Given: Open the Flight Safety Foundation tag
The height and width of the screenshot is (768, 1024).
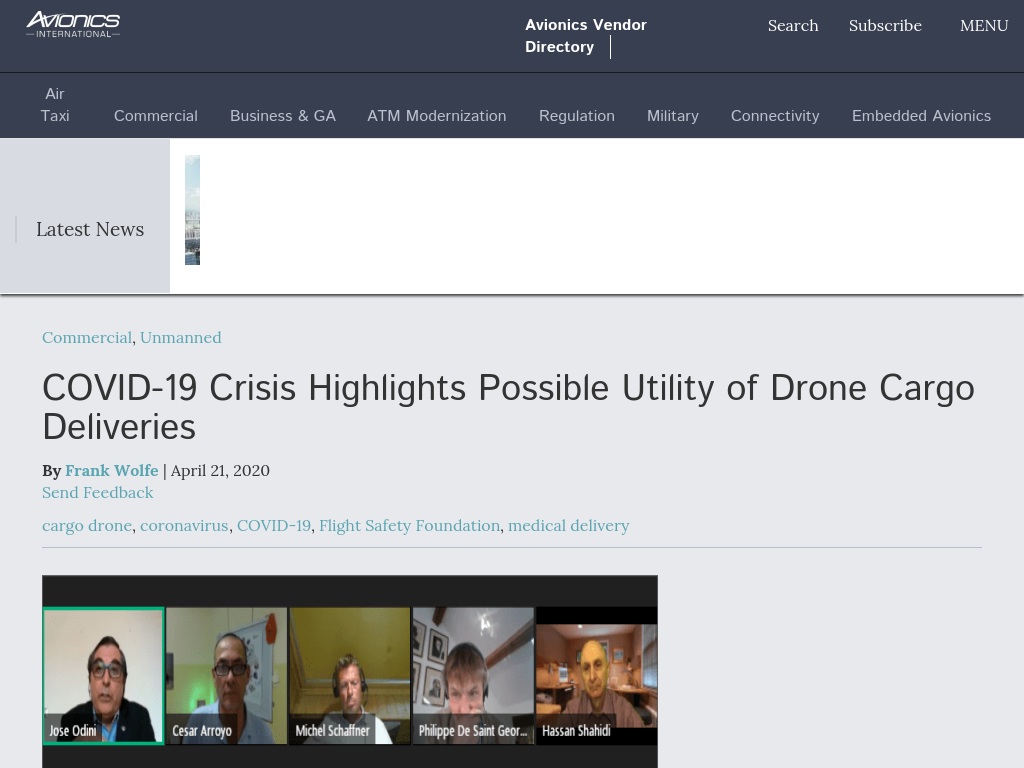Looking at the screenshot, I should tap(409, 526).
